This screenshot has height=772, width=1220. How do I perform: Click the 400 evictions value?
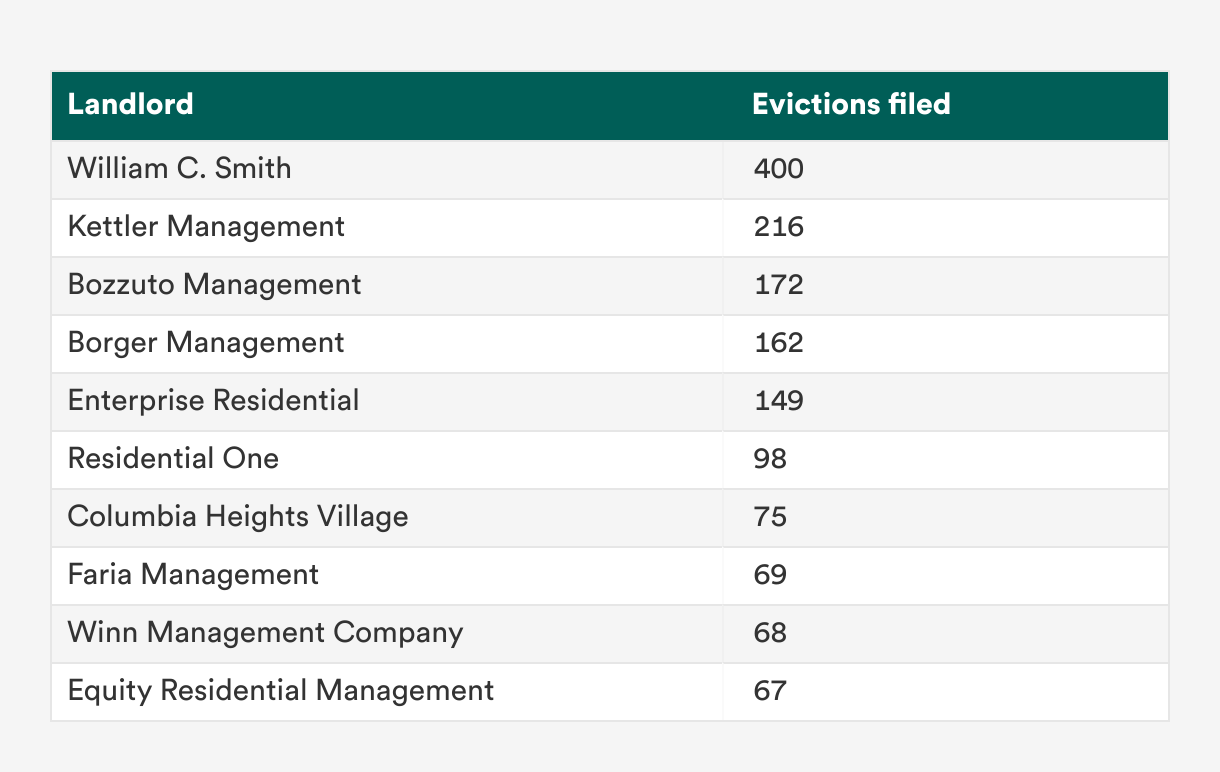pos(778,168)
